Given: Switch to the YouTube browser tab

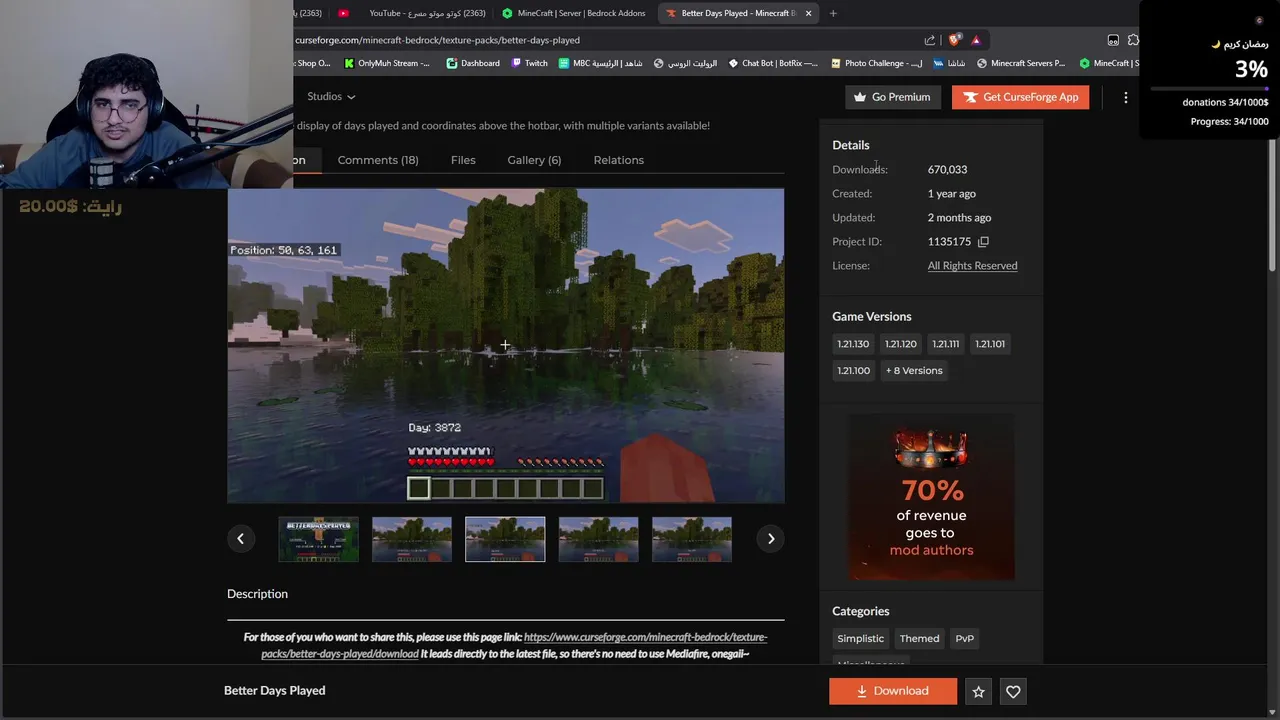Looking at the screenshot, I should [x=410, y=13].
